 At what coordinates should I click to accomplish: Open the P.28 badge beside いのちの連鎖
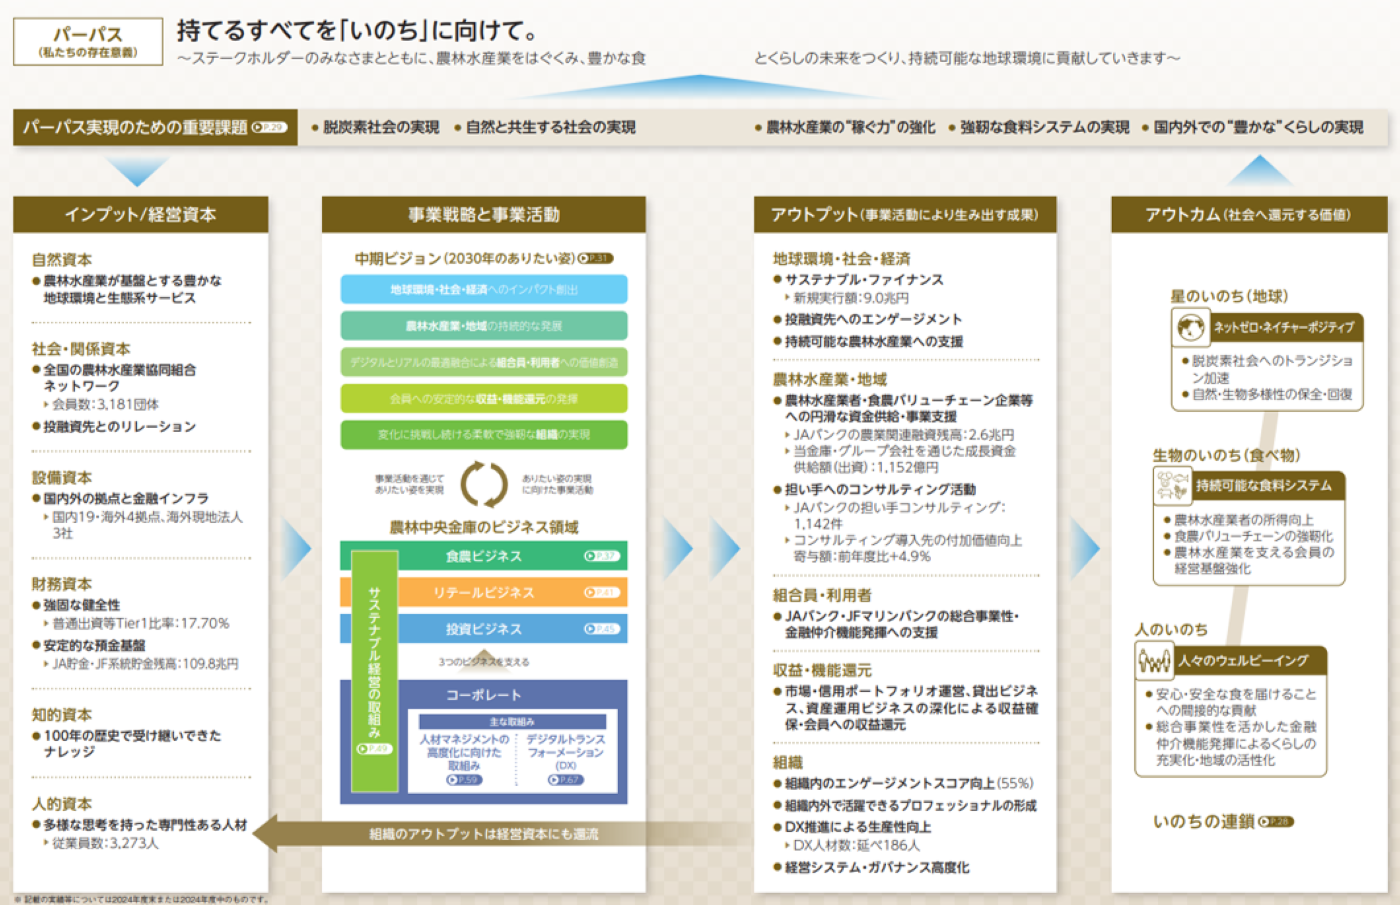[1276, 822]
